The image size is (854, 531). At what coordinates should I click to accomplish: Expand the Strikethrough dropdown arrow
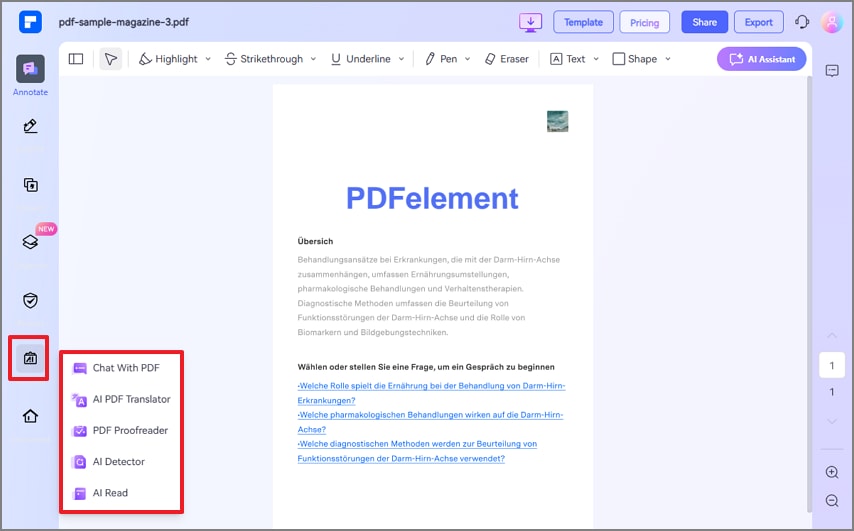click(313, 59)
